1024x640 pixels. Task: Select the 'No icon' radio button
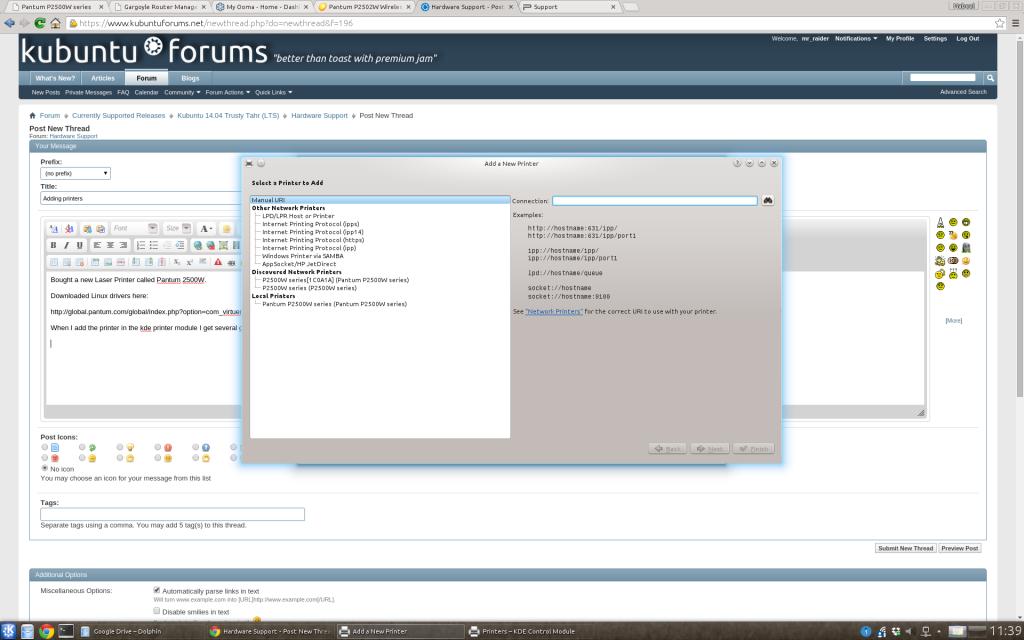coord(44,468)
